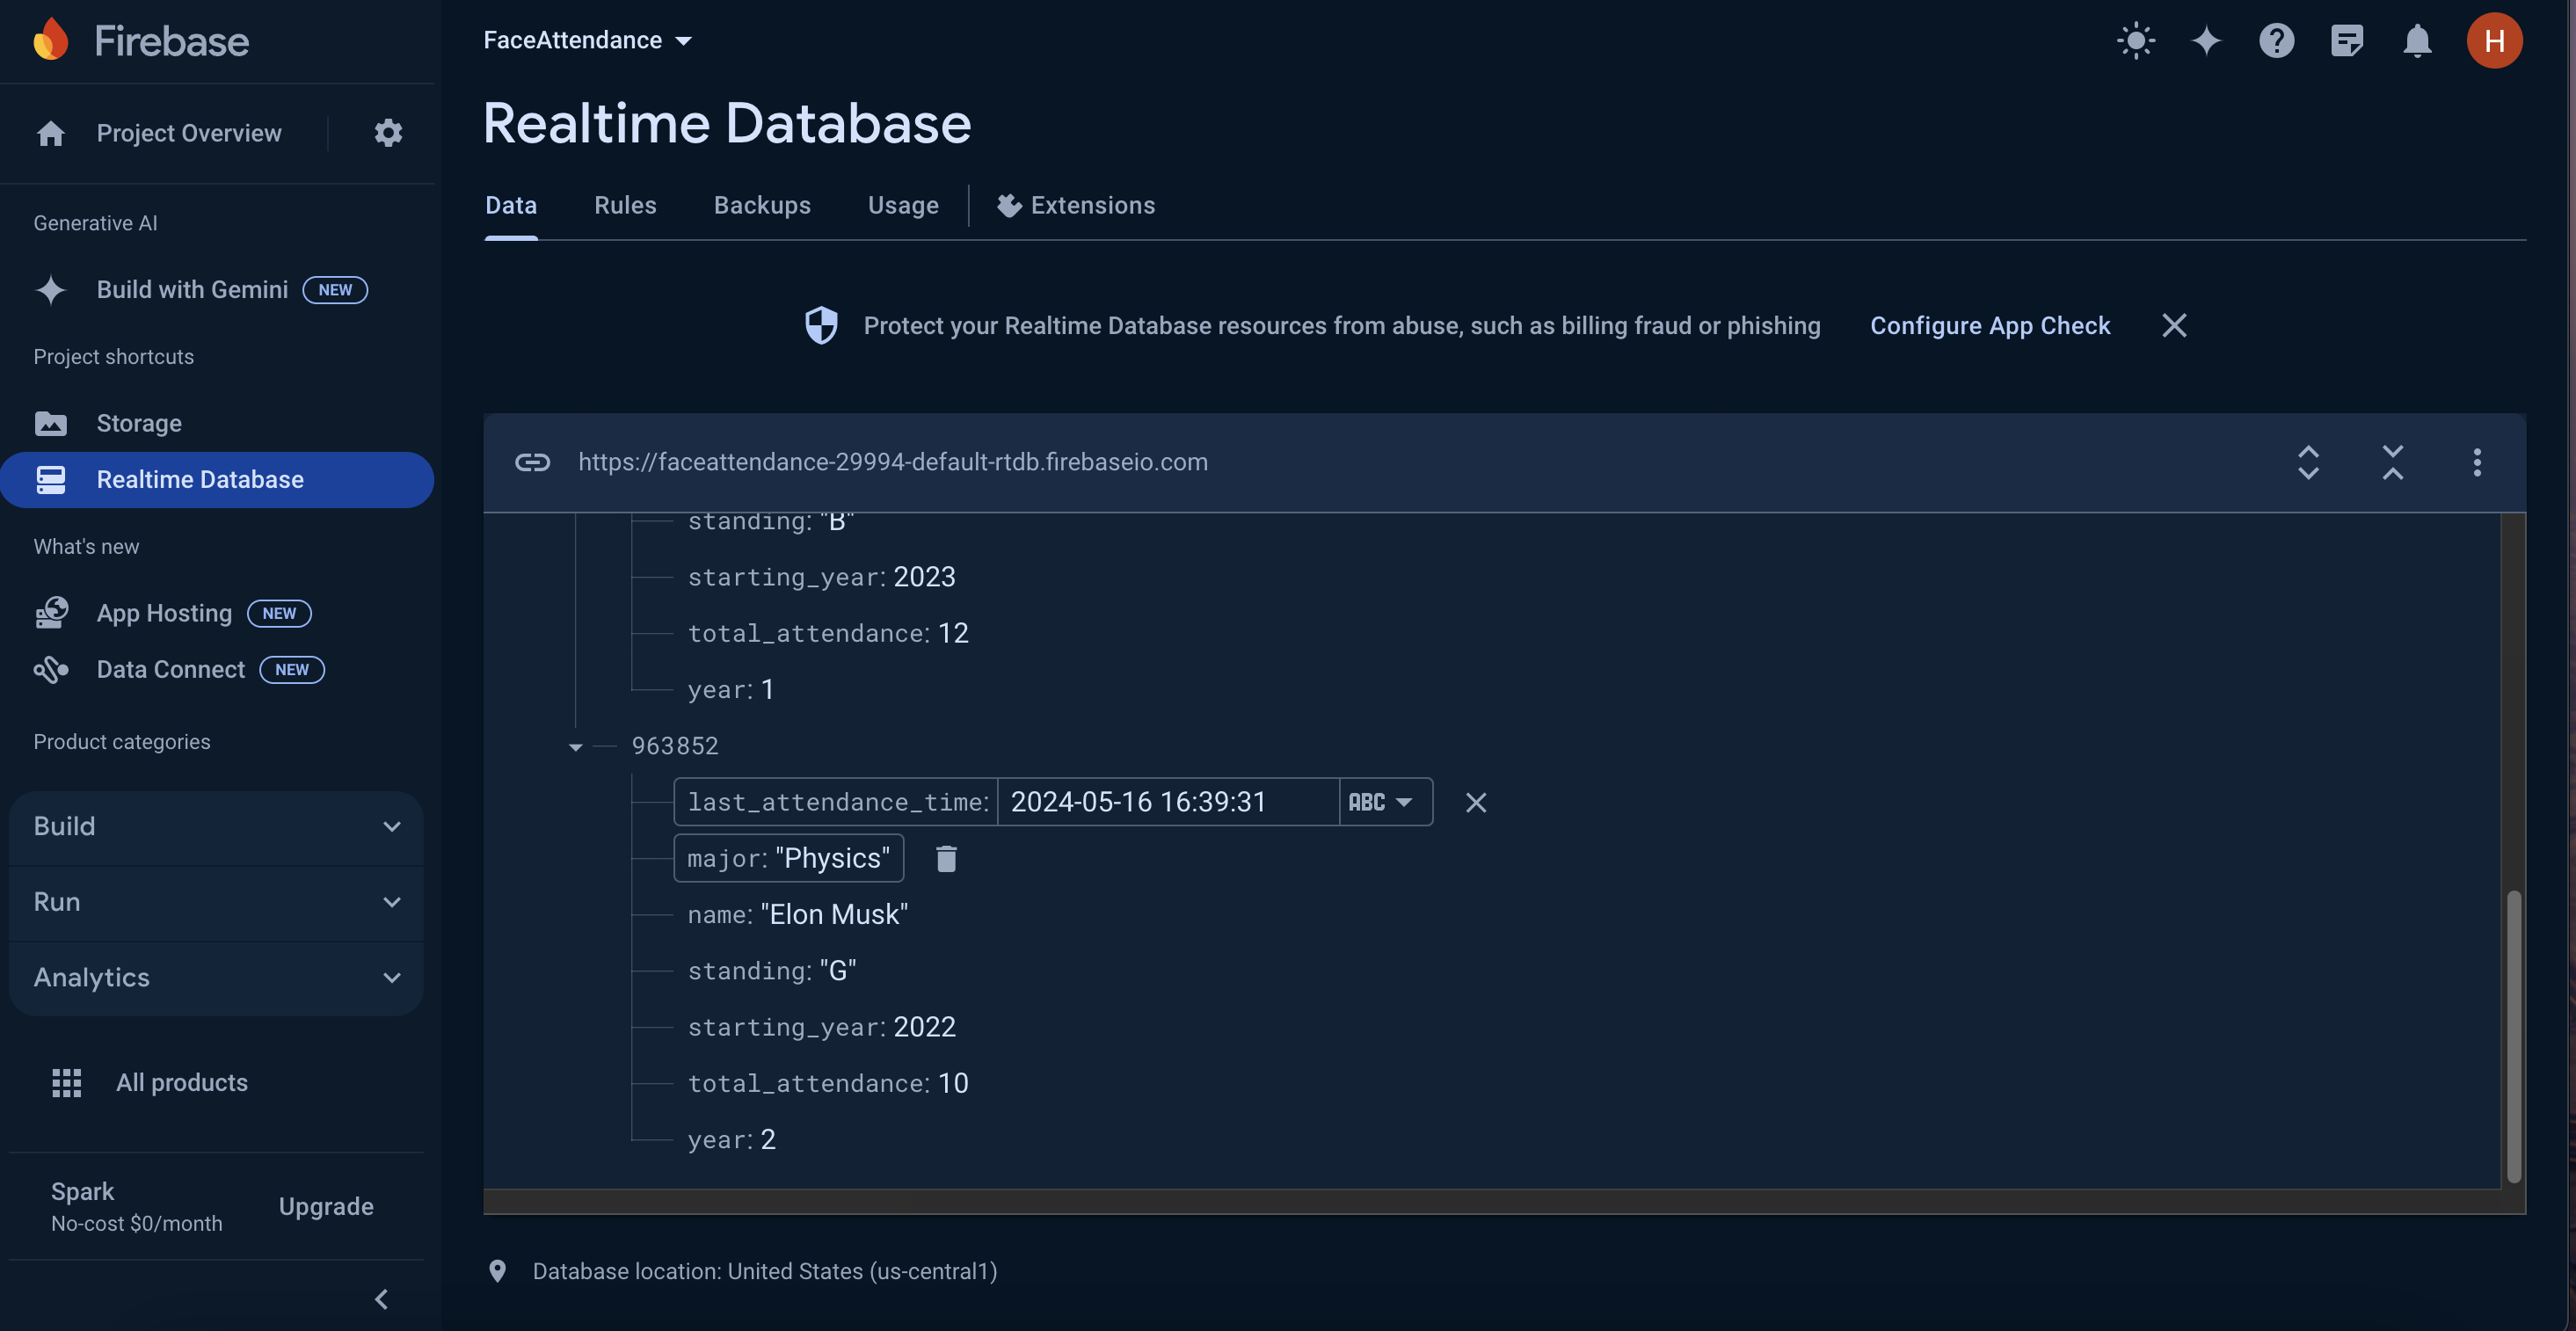Click the Upgrade button
This screenshot has height=1331, width=2576.
click(x=326, y=1206)
